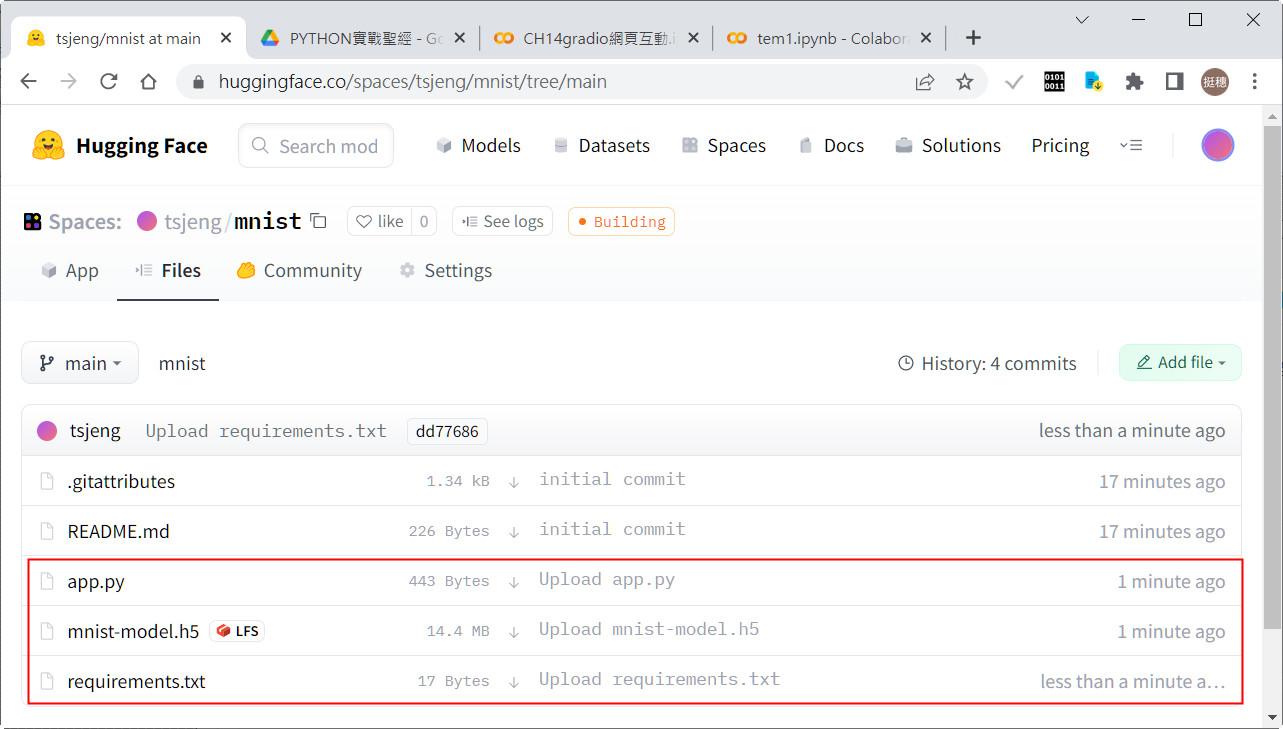This screenshot has width=1283, height=729.
Task: Open Docs in the navigation bar
Action: [x=831, y=146]
